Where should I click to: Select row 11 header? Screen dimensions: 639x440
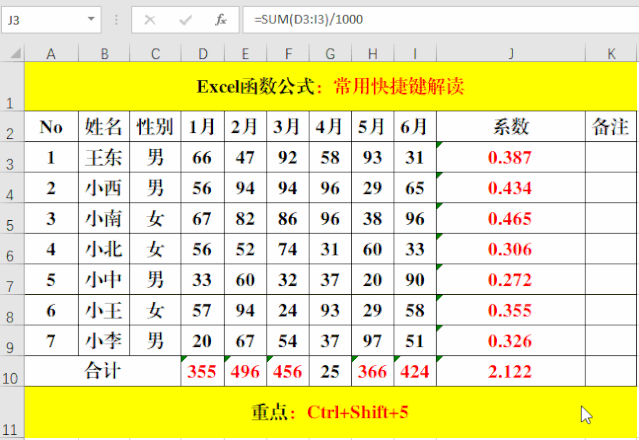[12, 412]
